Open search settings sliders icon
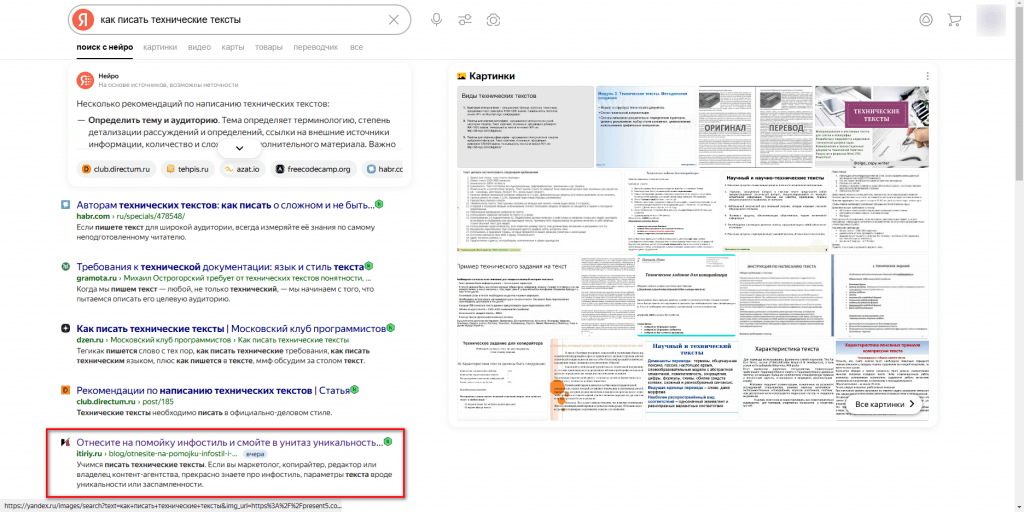The image size is (1024, 512). [x=464, y=20]
